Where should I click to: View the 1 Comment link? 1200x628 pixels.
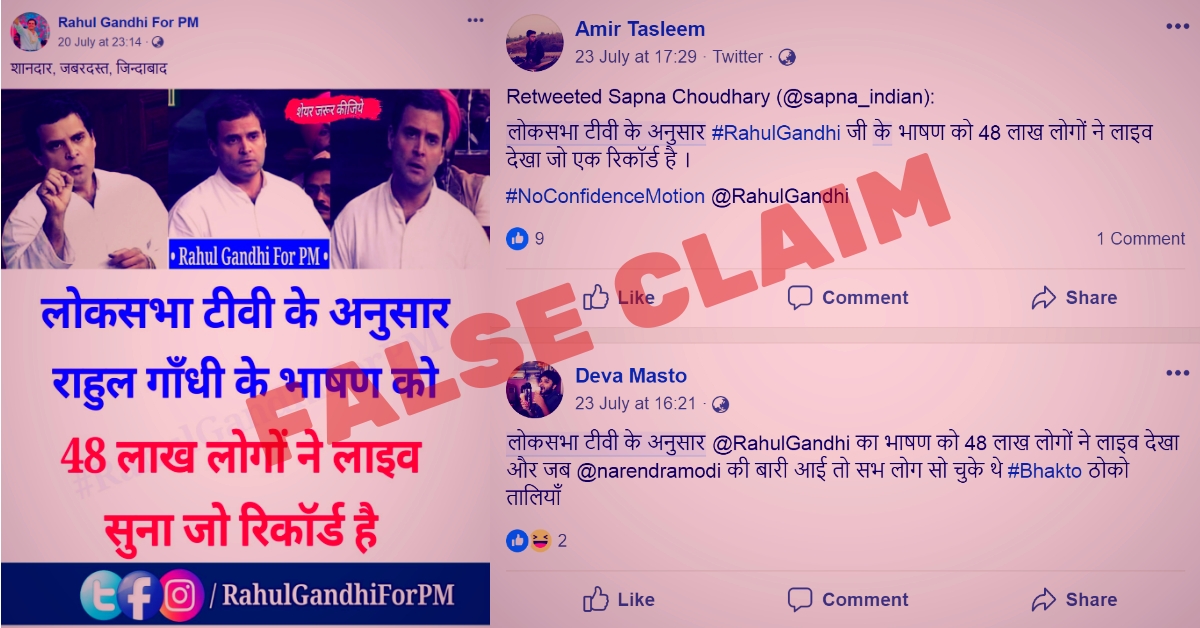coord(1141,238)
